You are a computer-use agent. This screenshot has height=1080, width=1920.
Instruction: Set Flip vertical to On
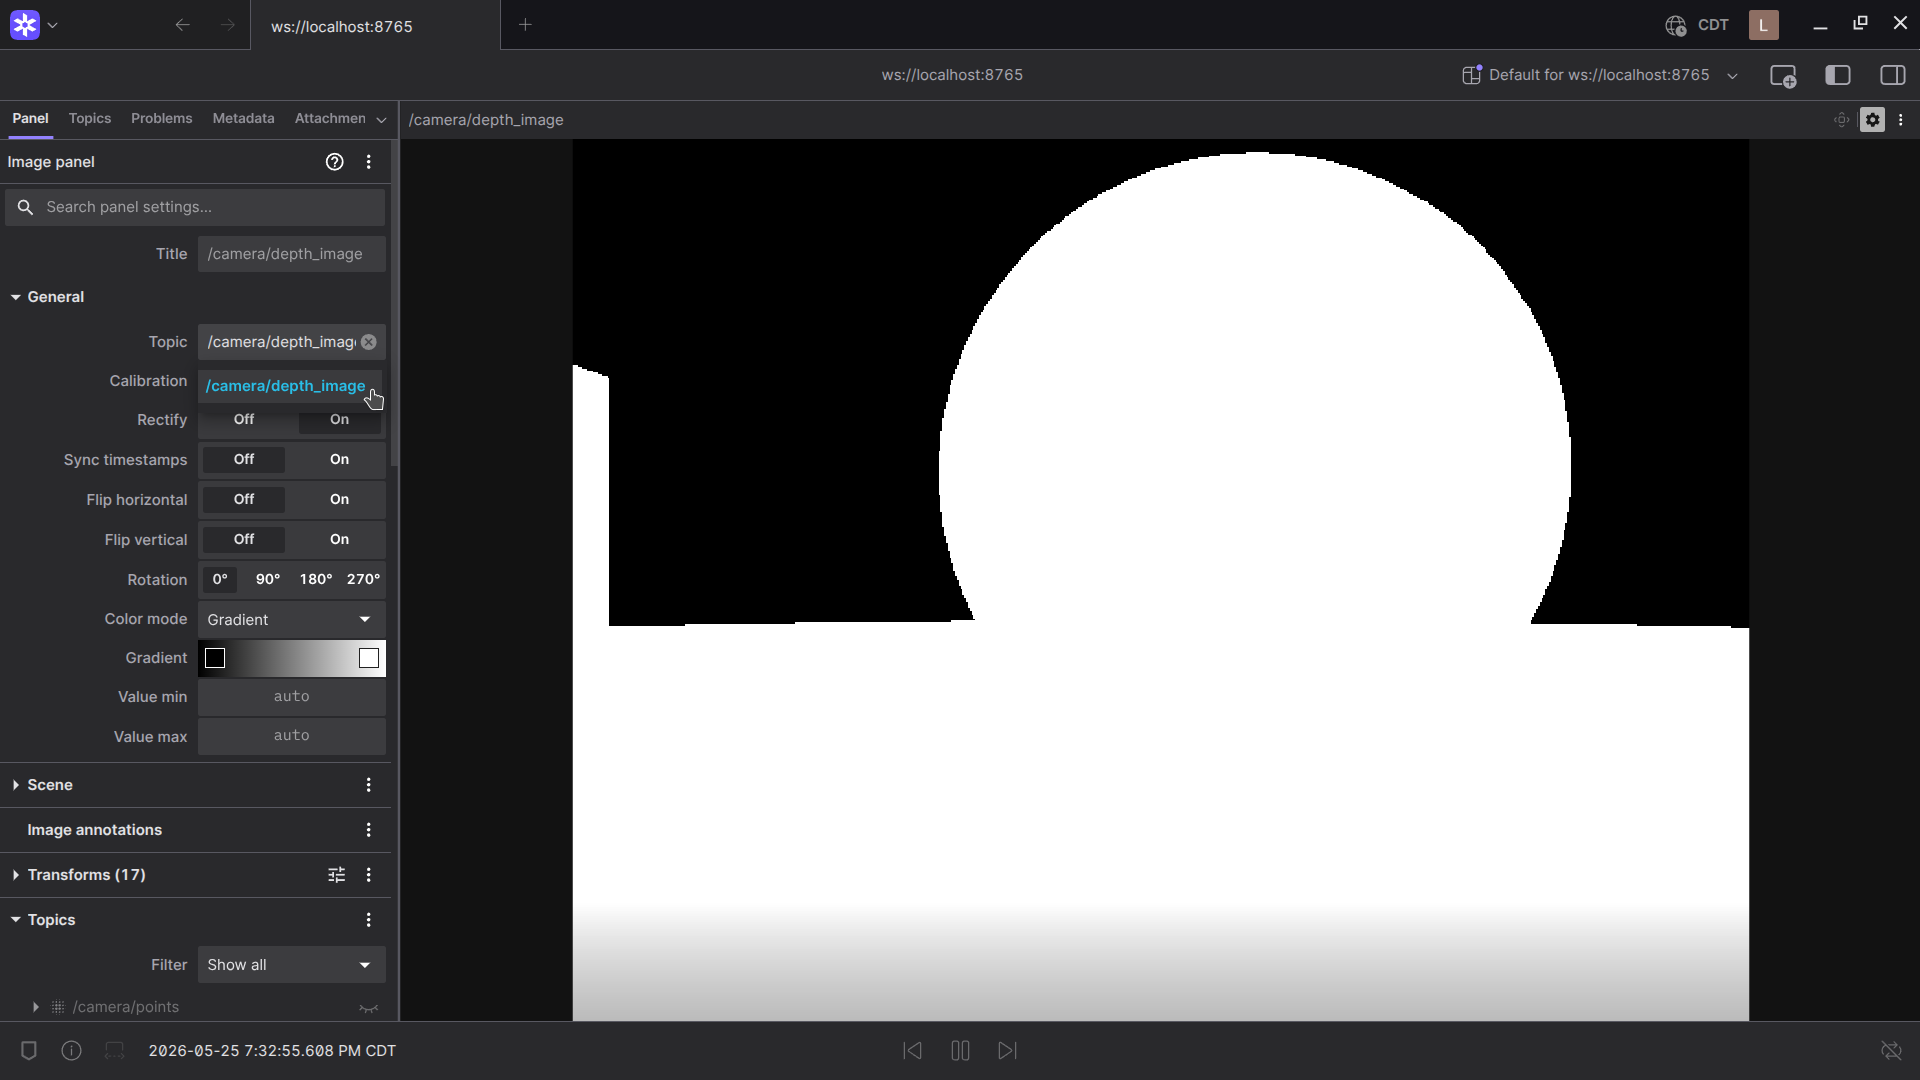tap(339, 540)
